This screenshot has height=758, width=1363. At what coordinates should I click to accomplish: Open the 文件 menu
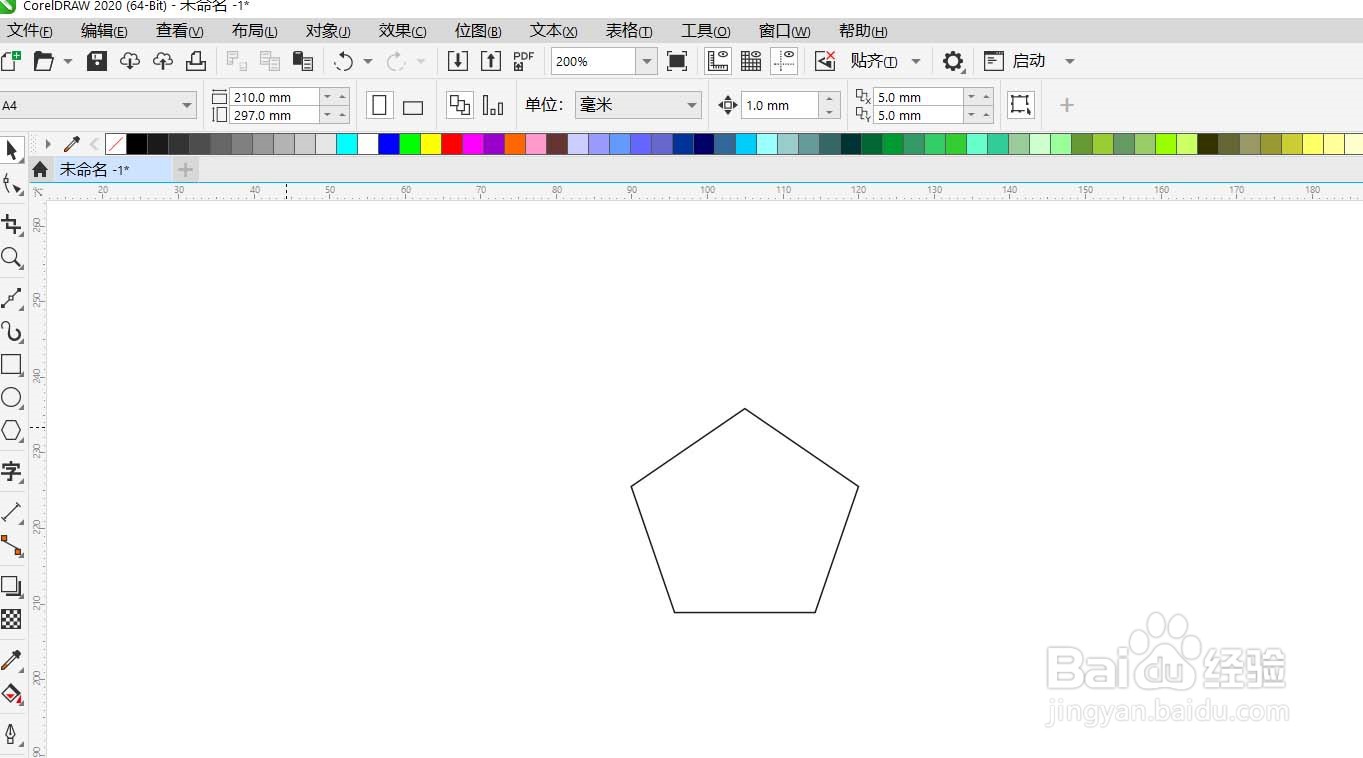point(29,31)
